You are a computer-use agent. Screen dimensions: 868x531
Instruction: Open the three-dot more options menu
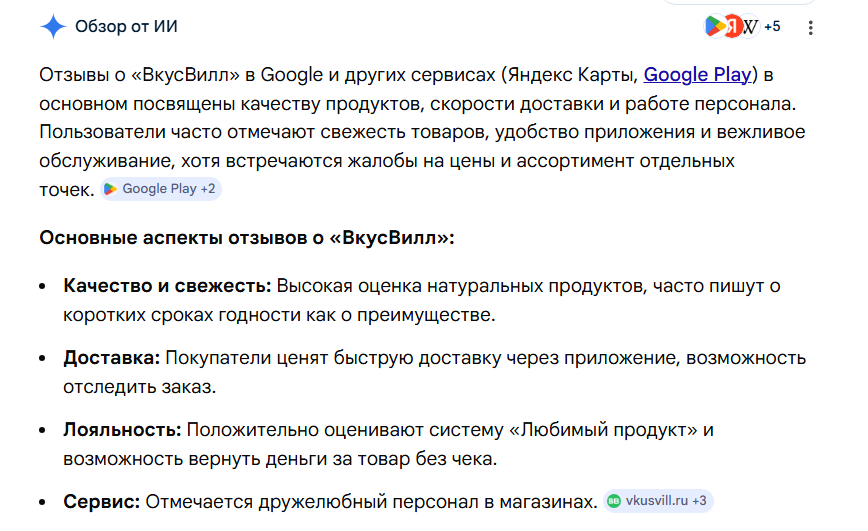click(810, 27)
